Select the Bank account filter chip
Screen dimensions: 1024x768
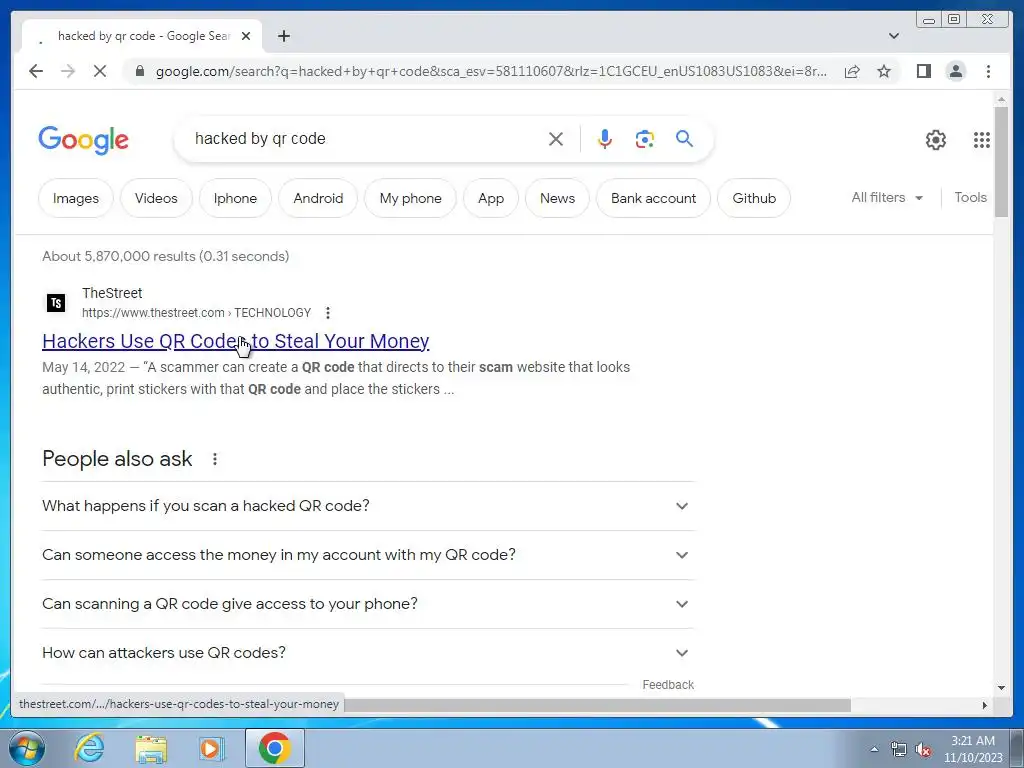[653, 198]
